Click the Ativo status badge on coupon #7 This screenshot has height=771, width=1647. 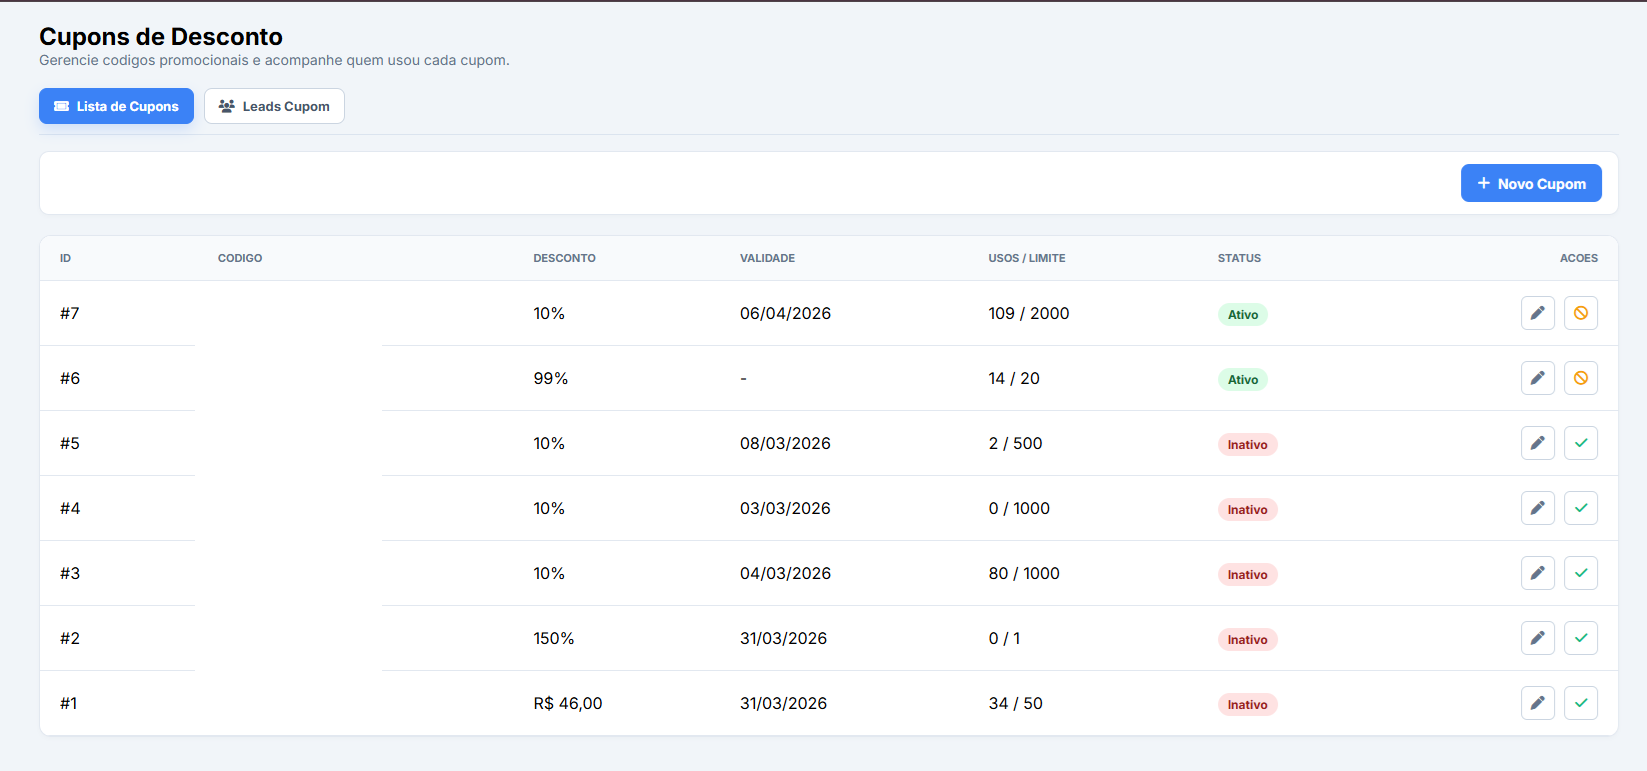point(1242,315)
